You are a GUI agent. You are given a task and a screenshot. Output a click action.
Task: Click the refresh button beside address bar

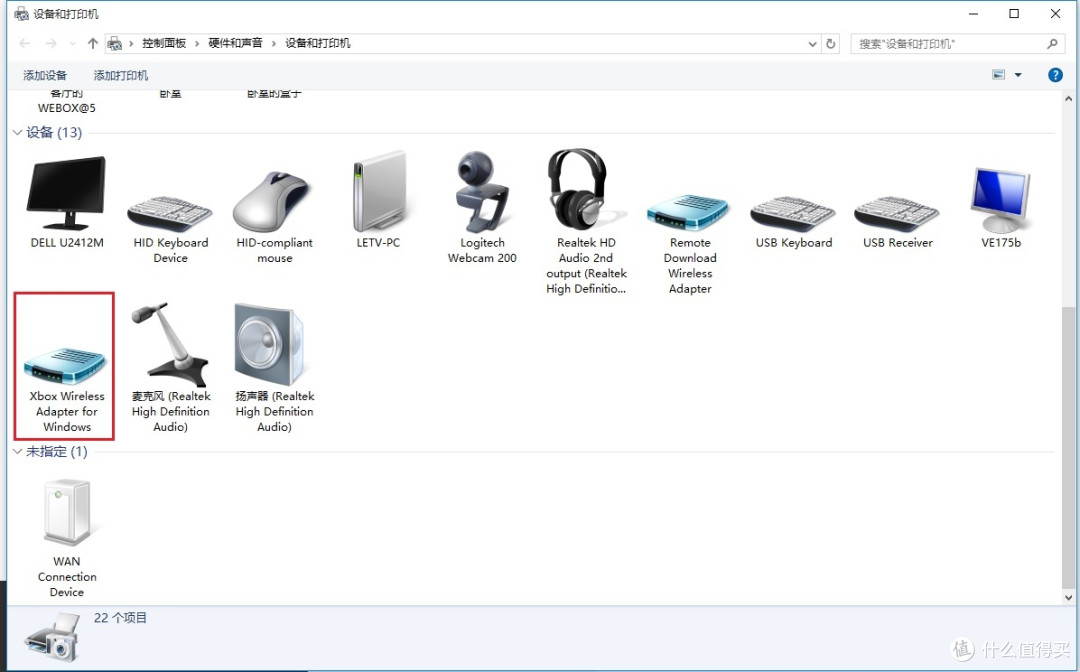831,43
